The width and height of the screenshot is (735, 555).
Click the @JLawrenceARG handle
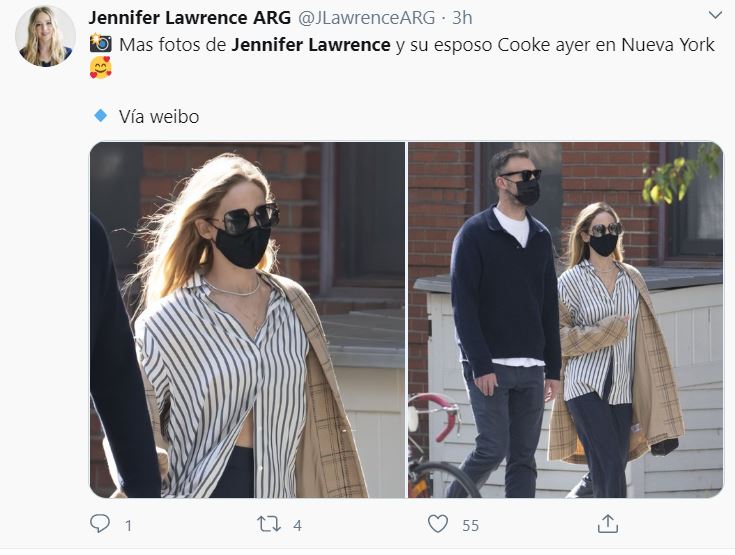click(x=367, y=18)
